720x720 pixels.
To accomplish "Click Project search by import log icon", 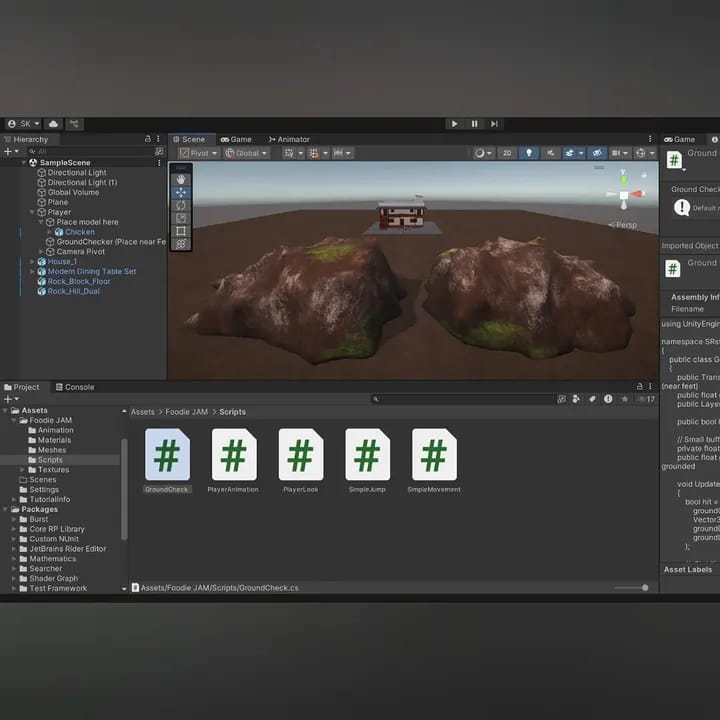I will click(608, 399).
